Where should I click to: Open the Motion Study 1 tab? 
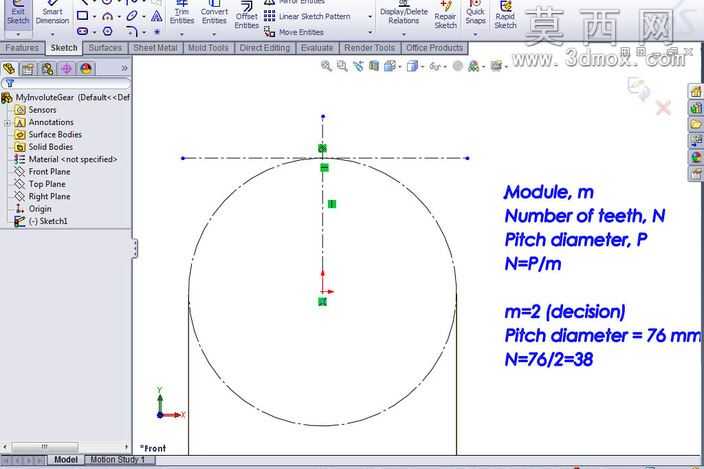(x=118, y=460)
